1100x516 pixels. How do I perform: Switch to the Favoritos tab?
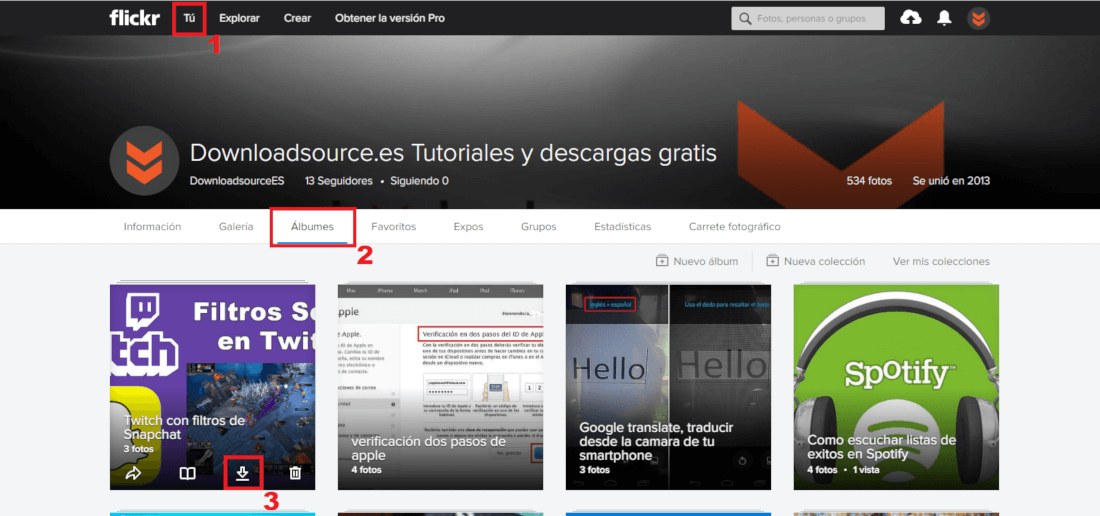point(394,226)
